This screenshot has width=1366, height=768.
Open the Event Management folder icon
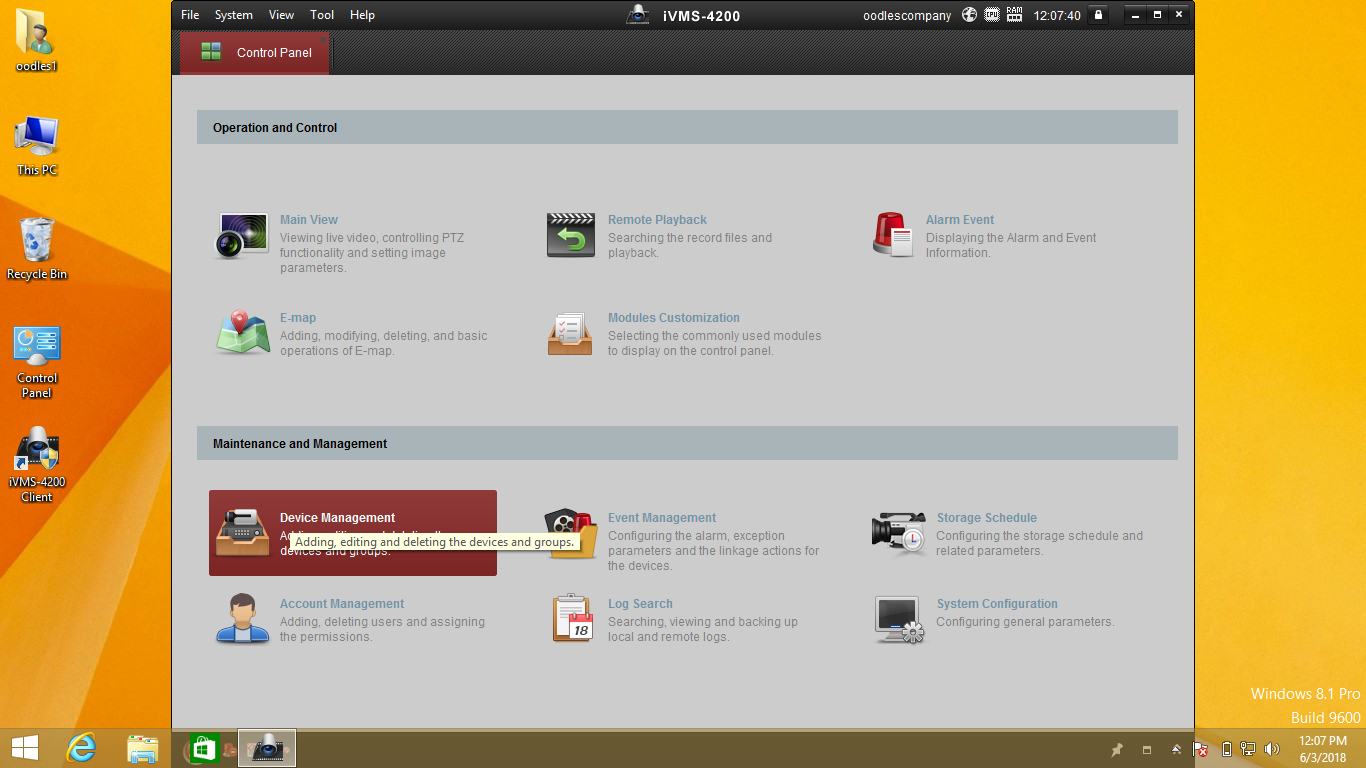pos(571,533)
